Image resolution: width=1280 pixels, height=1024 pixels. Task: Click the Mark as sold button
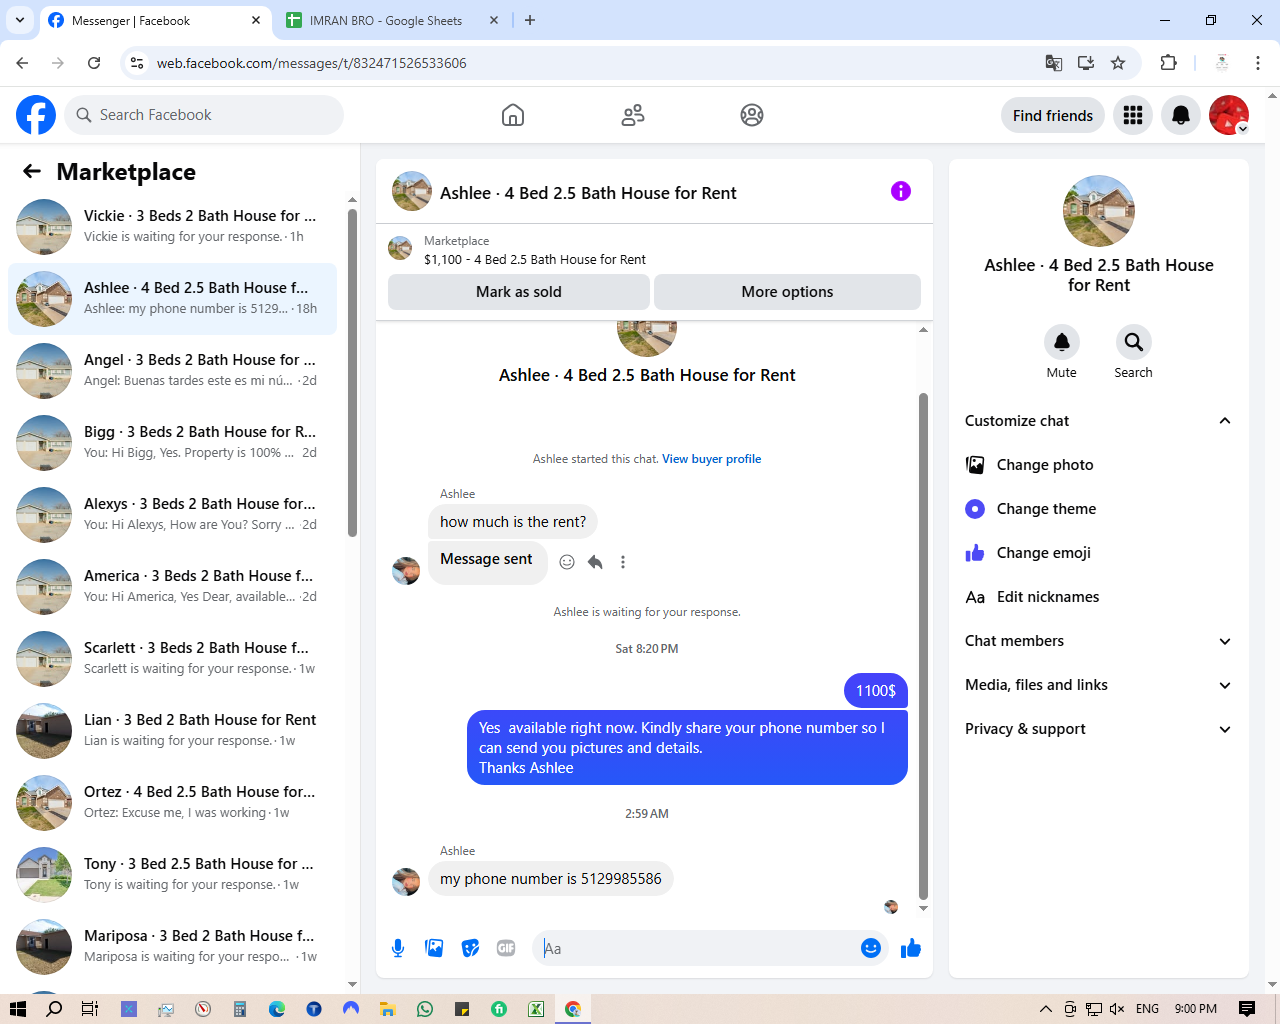(x=519, y=292)
